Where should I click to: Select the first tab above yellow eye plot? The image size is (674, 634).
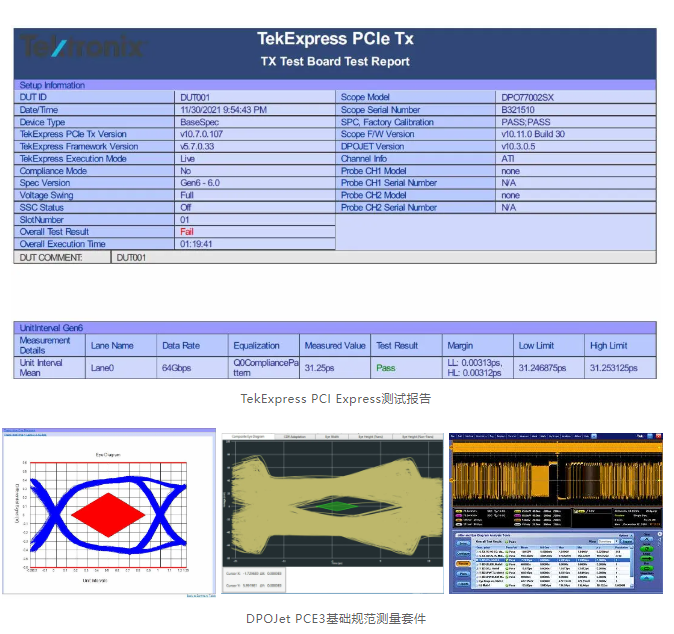pyautogui.click(x=247, y=438)
